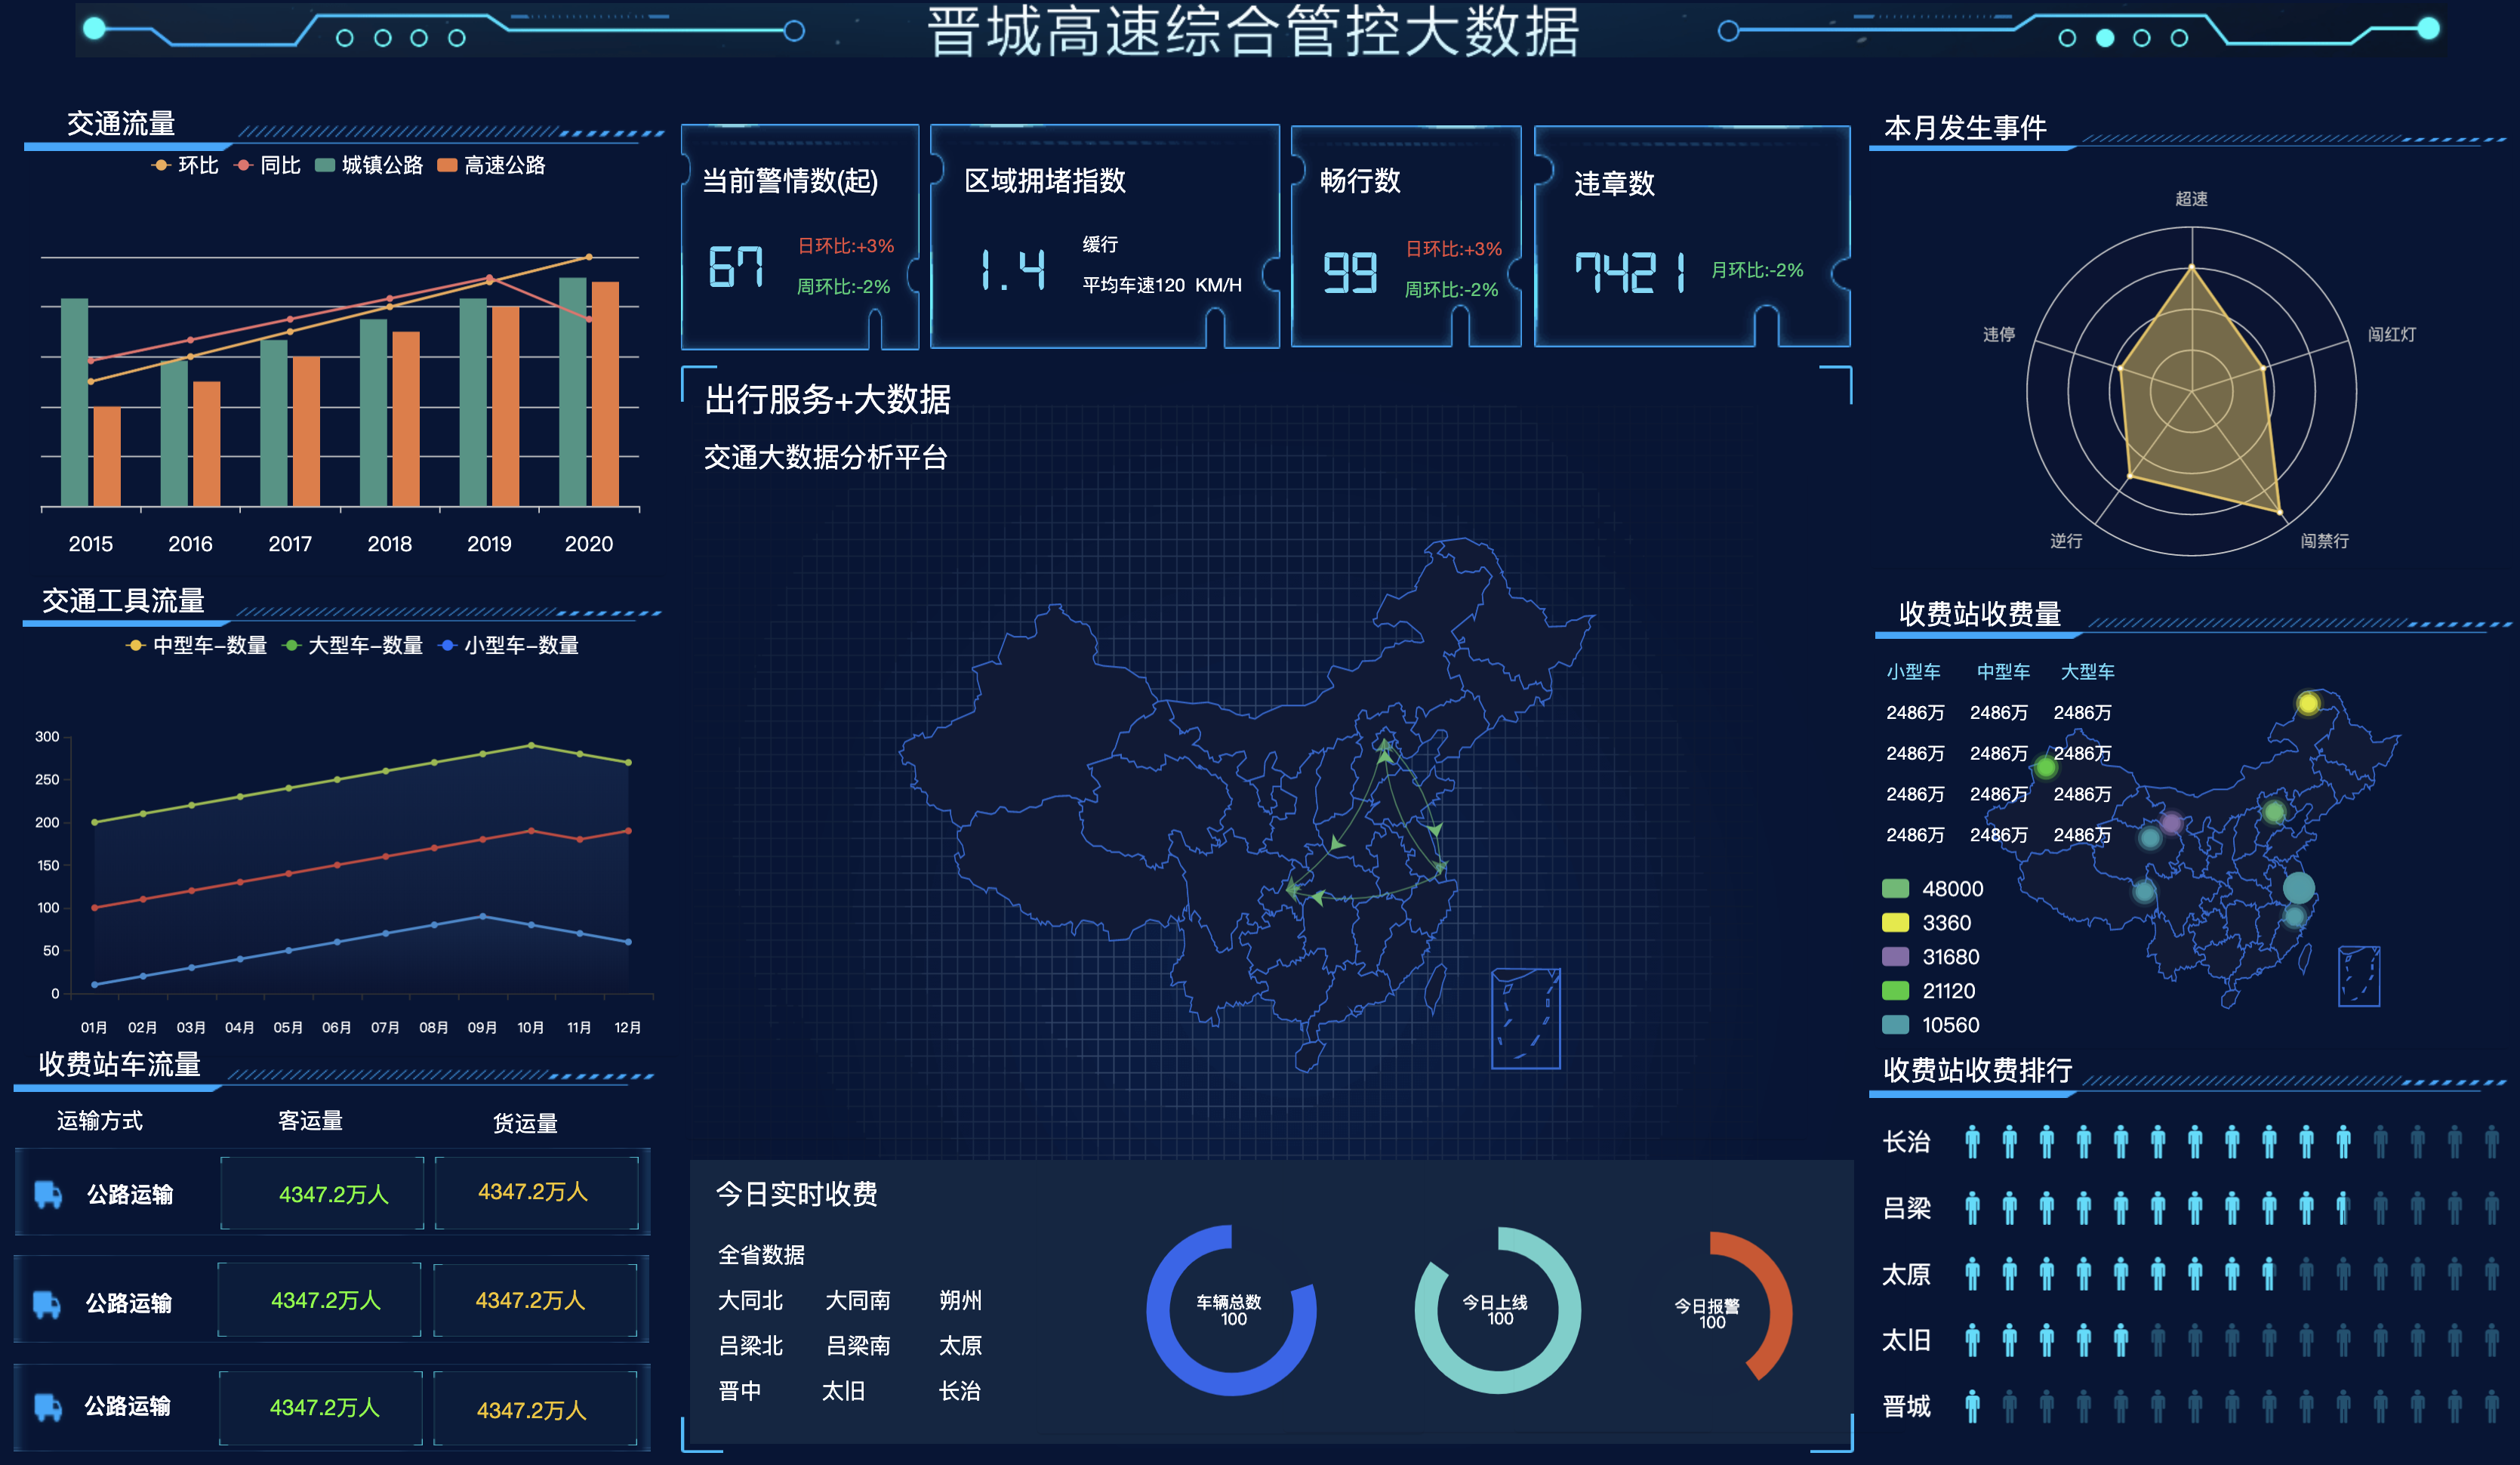Click the purple bubble on the toll map

[x=2171, y=823]
